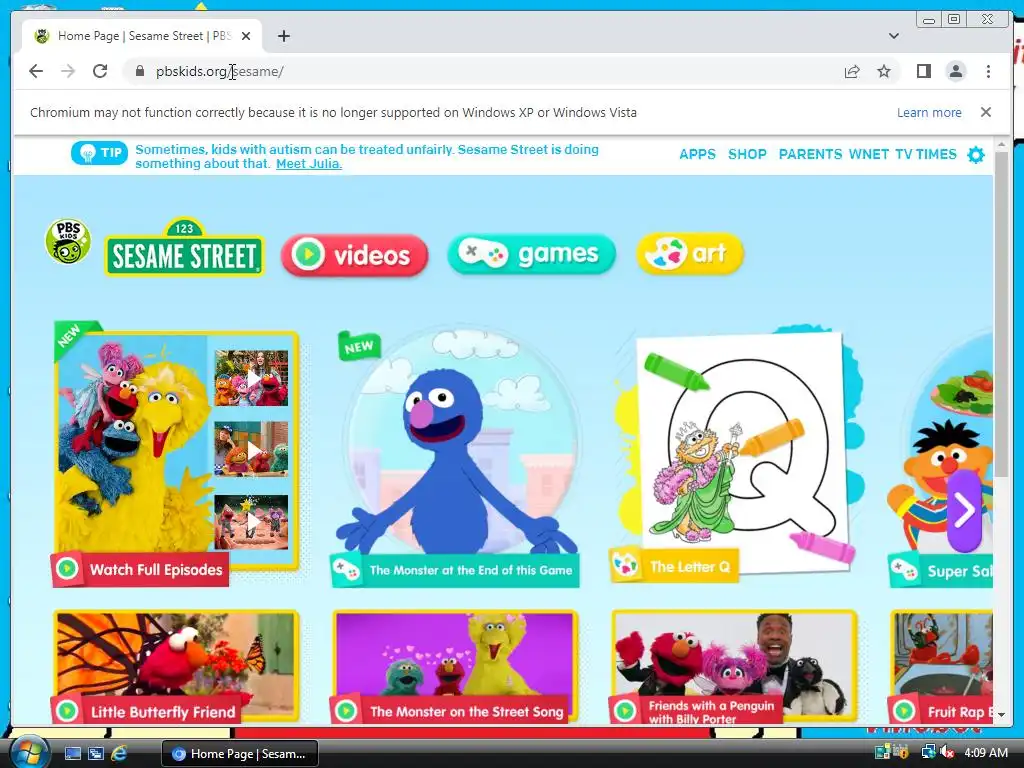1024x768 pixels.
Task: Bookmark this page with the star icon
Action: pos(884,71)
